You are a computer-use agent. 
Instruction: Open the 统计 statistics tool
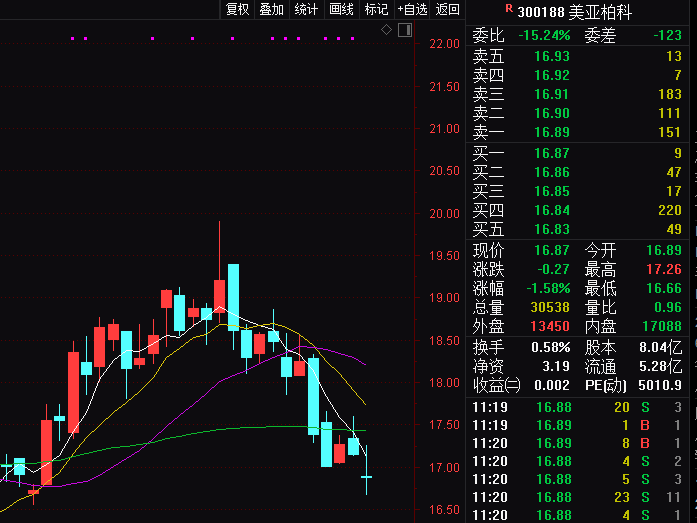pyautogui.click(x=306, y=10)
